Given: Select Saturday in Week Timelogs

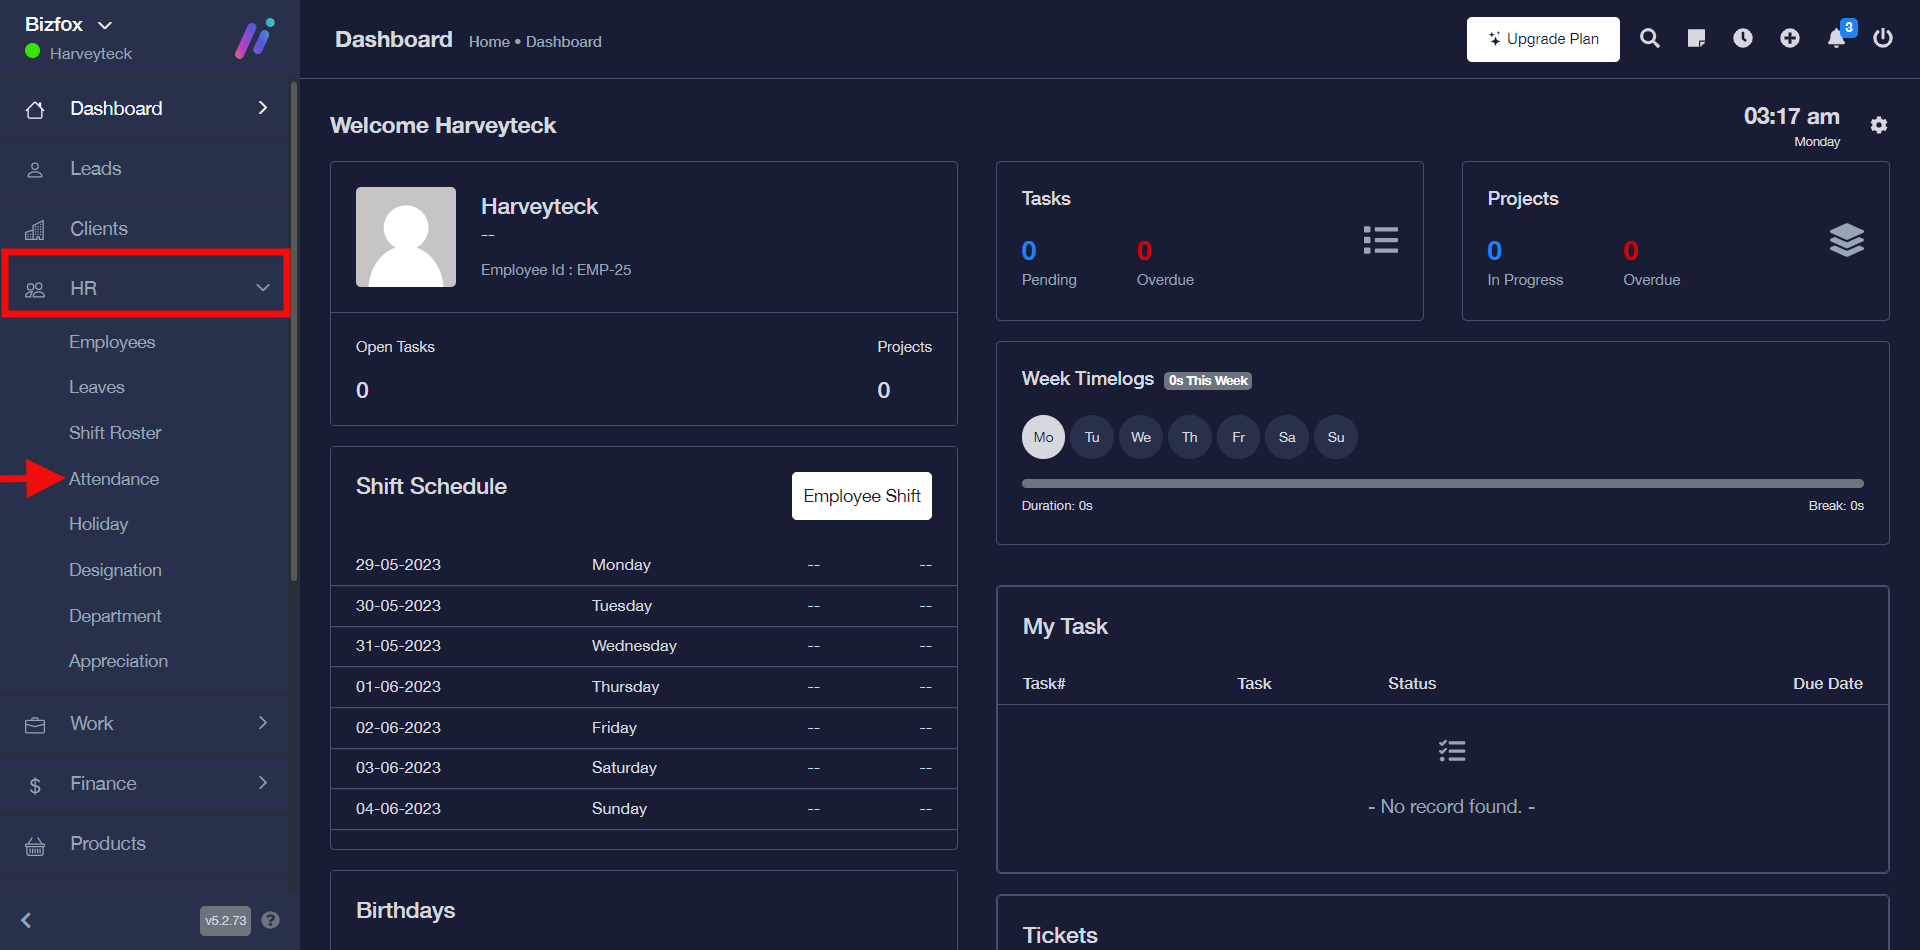Looking at the screenshot, I should (x=1287, y=437).
